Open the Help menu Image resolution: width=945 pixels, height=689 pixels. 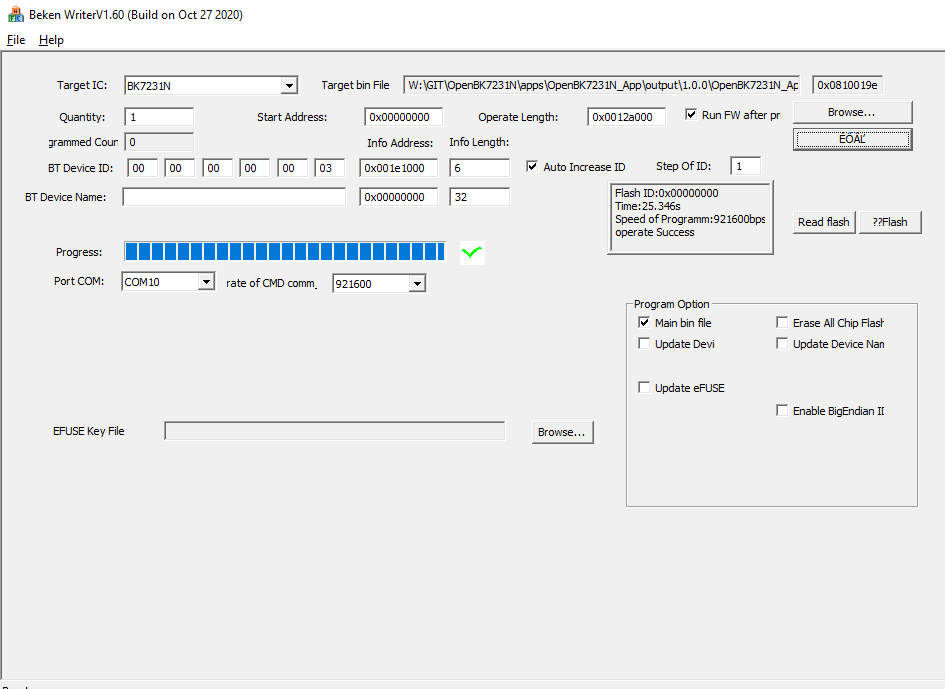click(x=51, y=40)
